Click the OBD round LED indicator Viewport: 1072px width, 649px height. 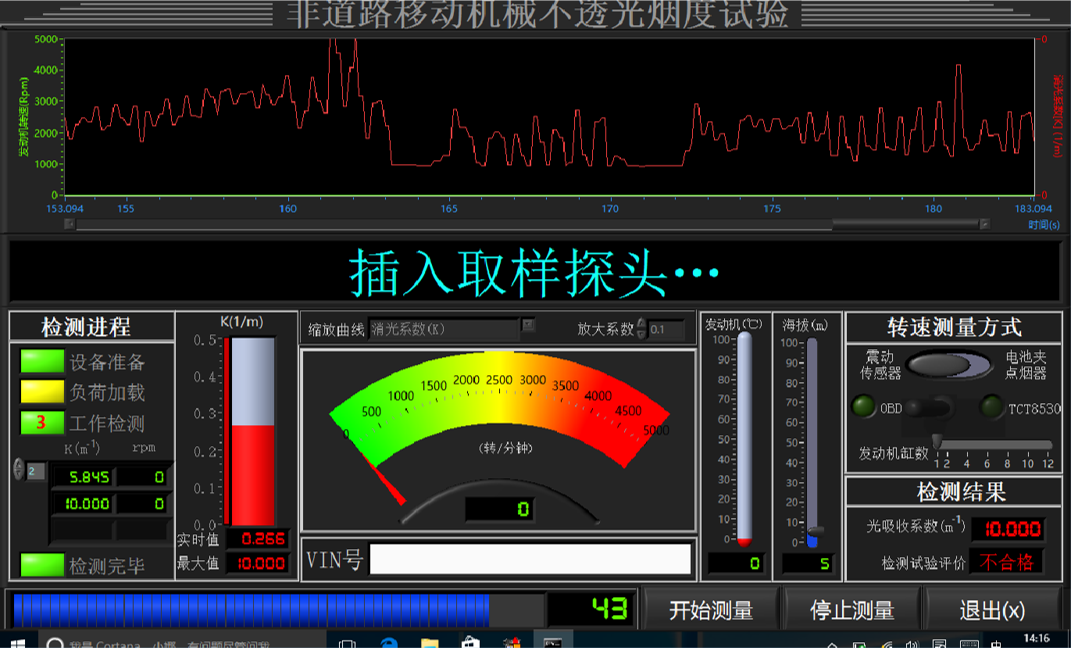pos(863,407)
